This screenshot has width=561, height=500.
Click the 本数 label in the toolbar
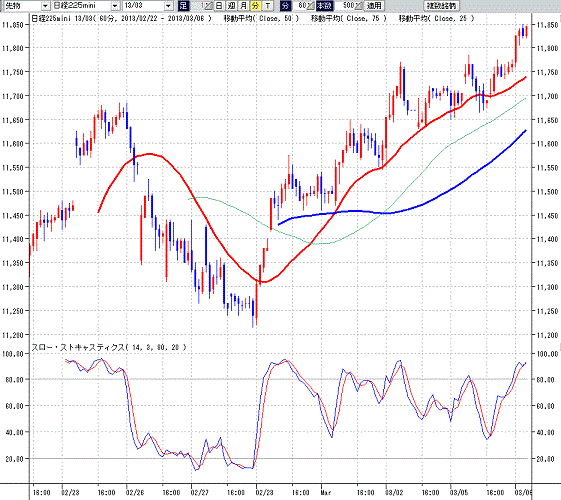tap(325, 6)
